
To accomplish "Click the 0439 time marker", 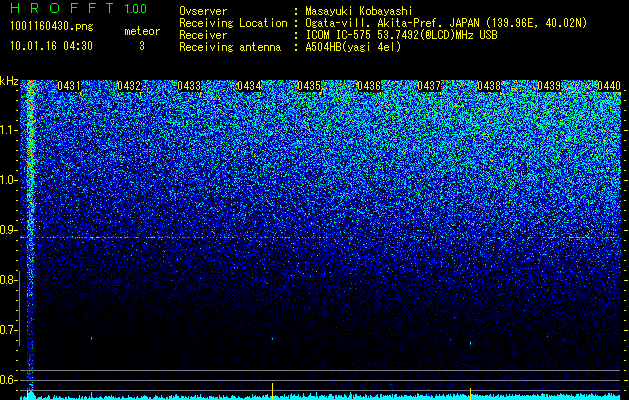I will [549, 86].
